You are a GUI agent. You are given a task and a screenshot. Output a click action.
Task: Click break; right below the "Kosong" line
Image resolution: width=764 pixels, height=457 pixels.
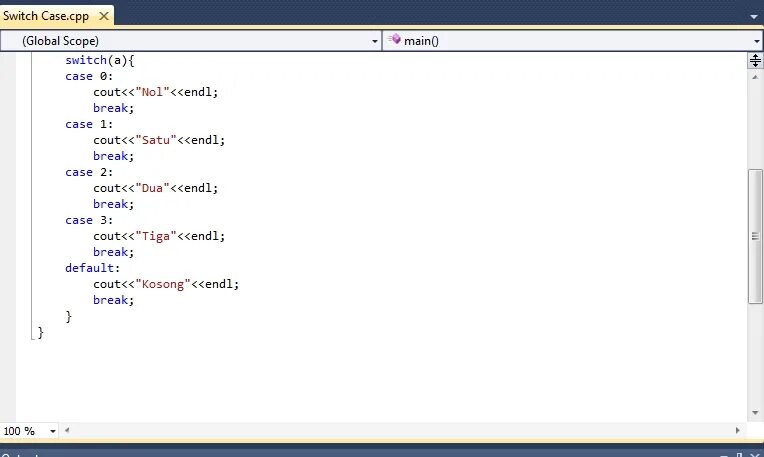click(114, 301)
